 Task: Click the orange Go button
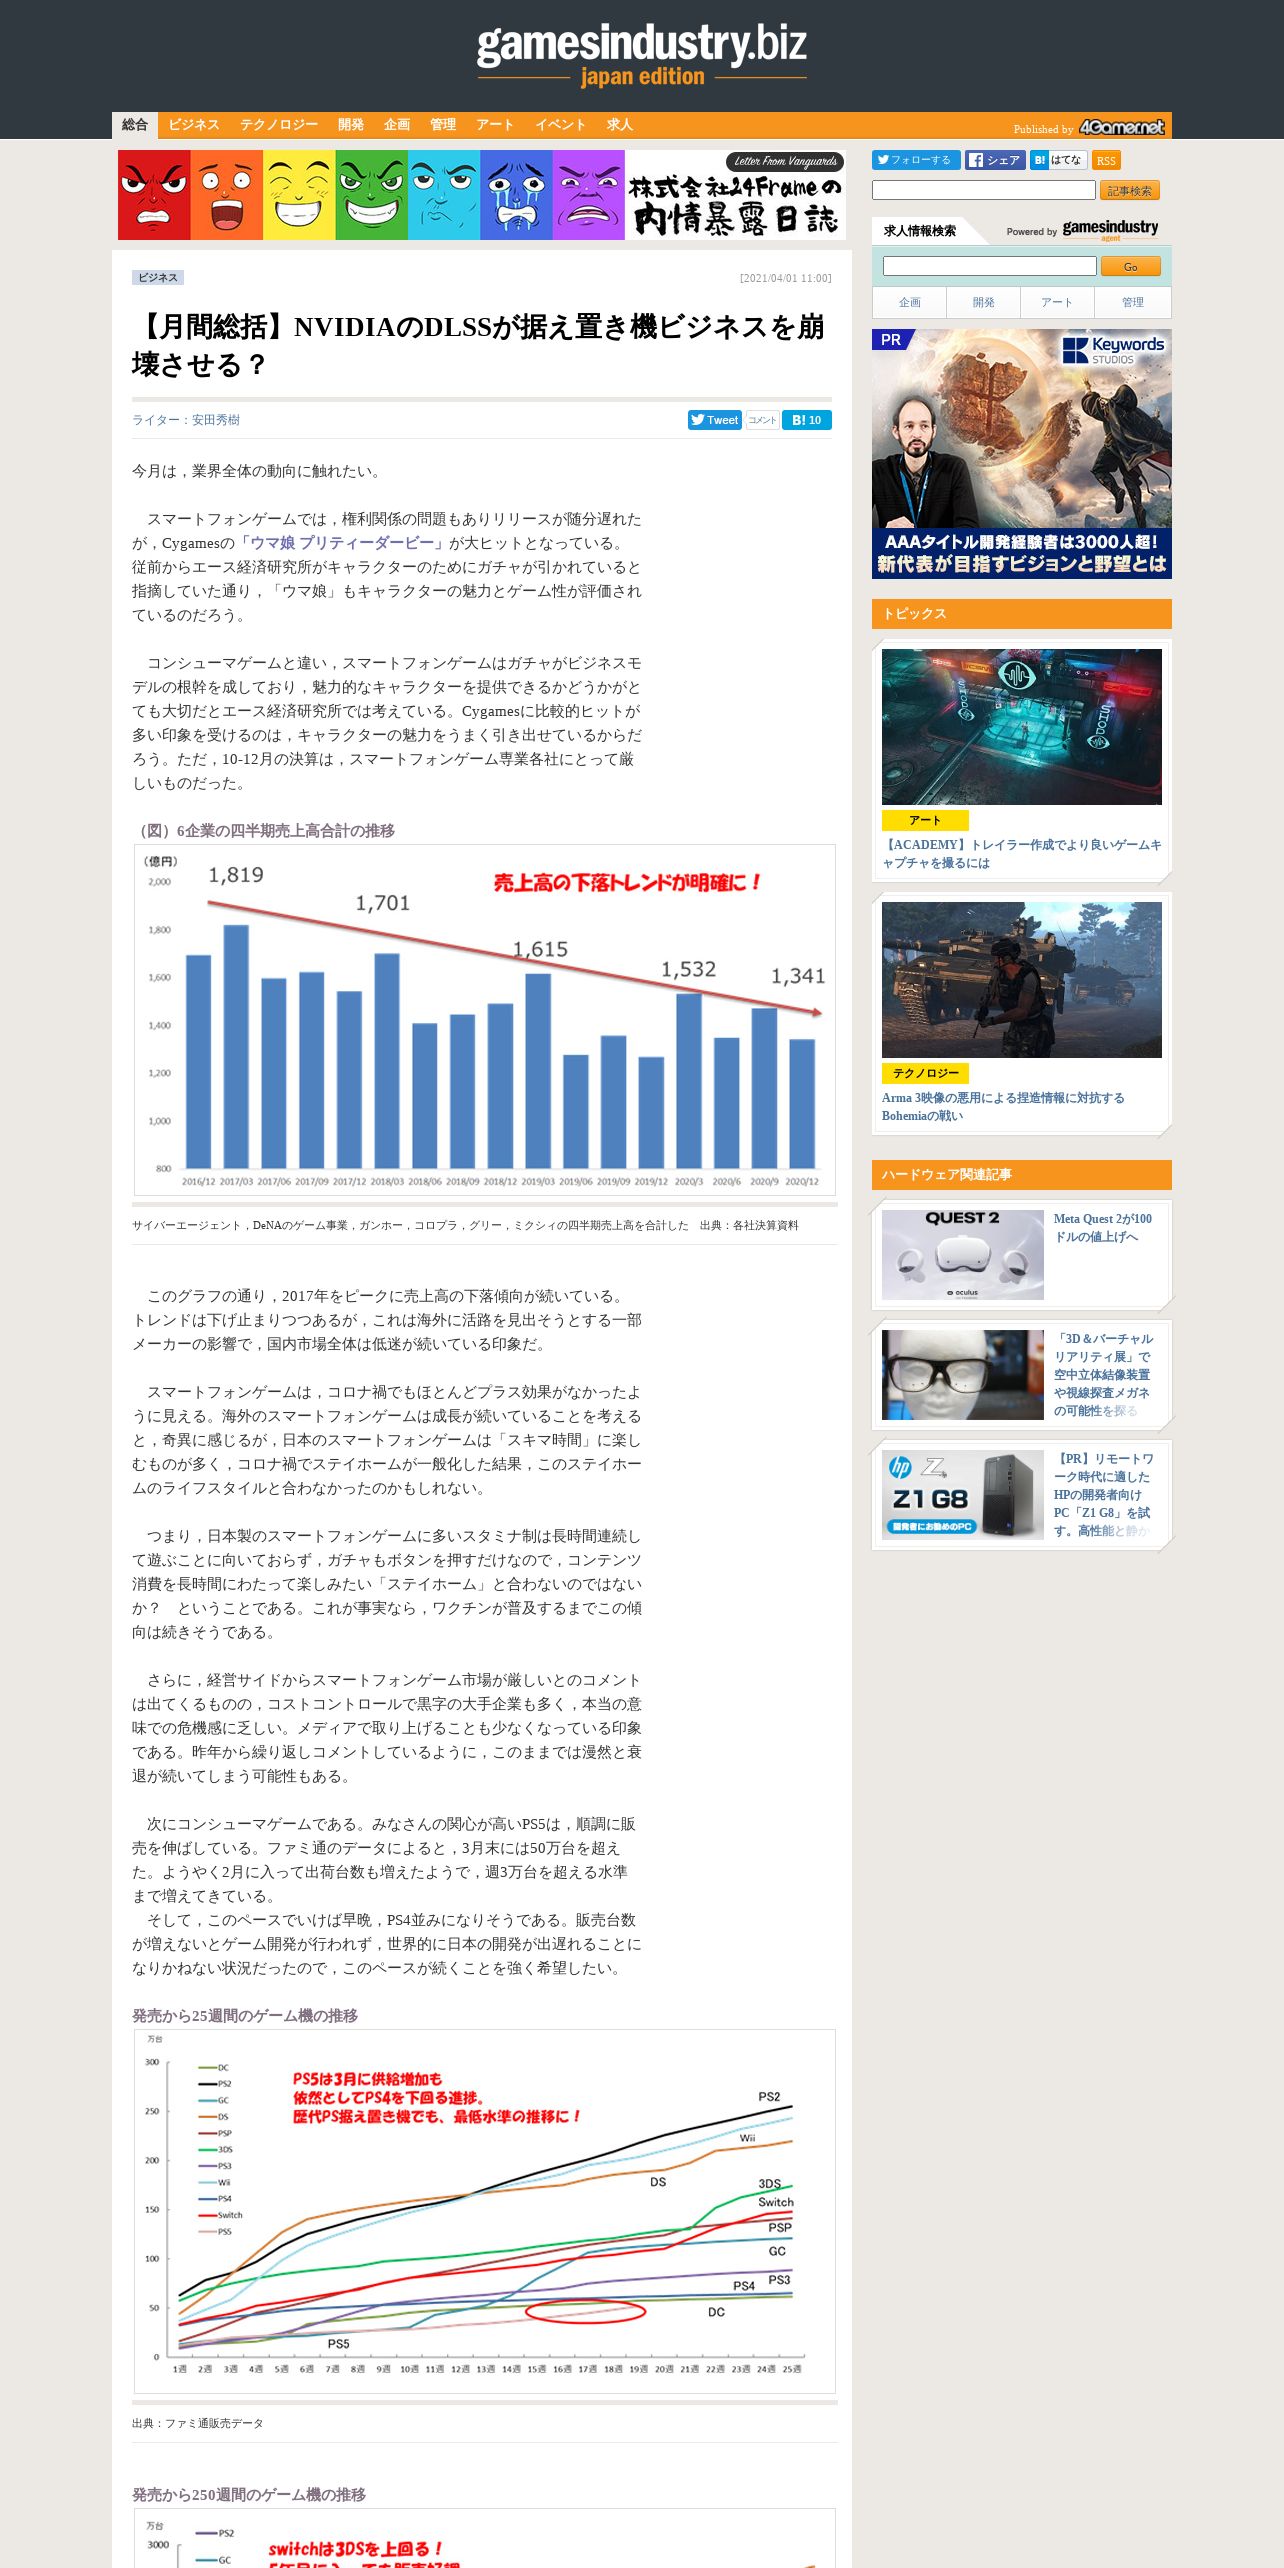(x=1130, y=267)
